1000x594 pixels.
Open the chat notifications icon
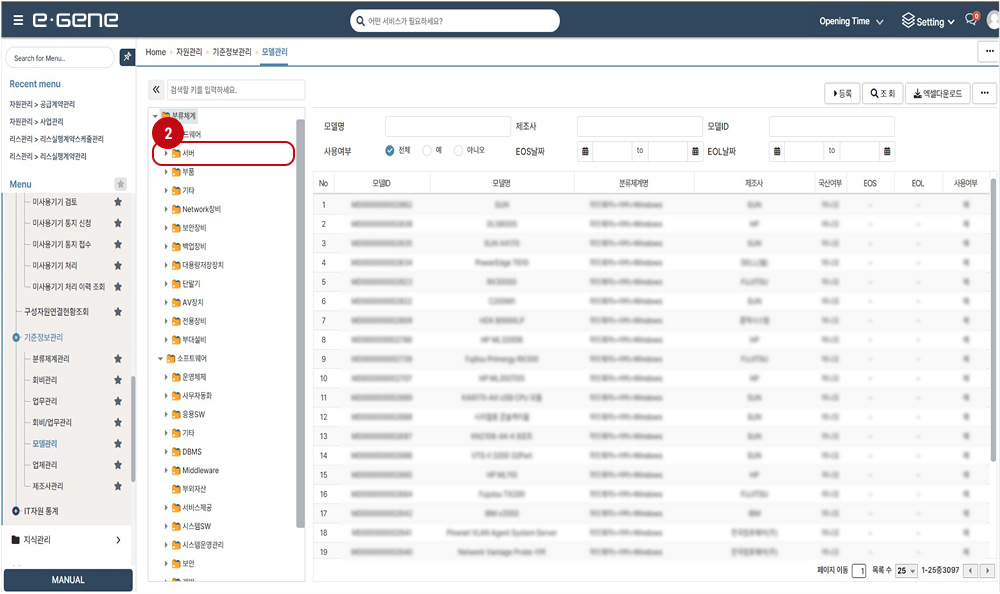970,21
